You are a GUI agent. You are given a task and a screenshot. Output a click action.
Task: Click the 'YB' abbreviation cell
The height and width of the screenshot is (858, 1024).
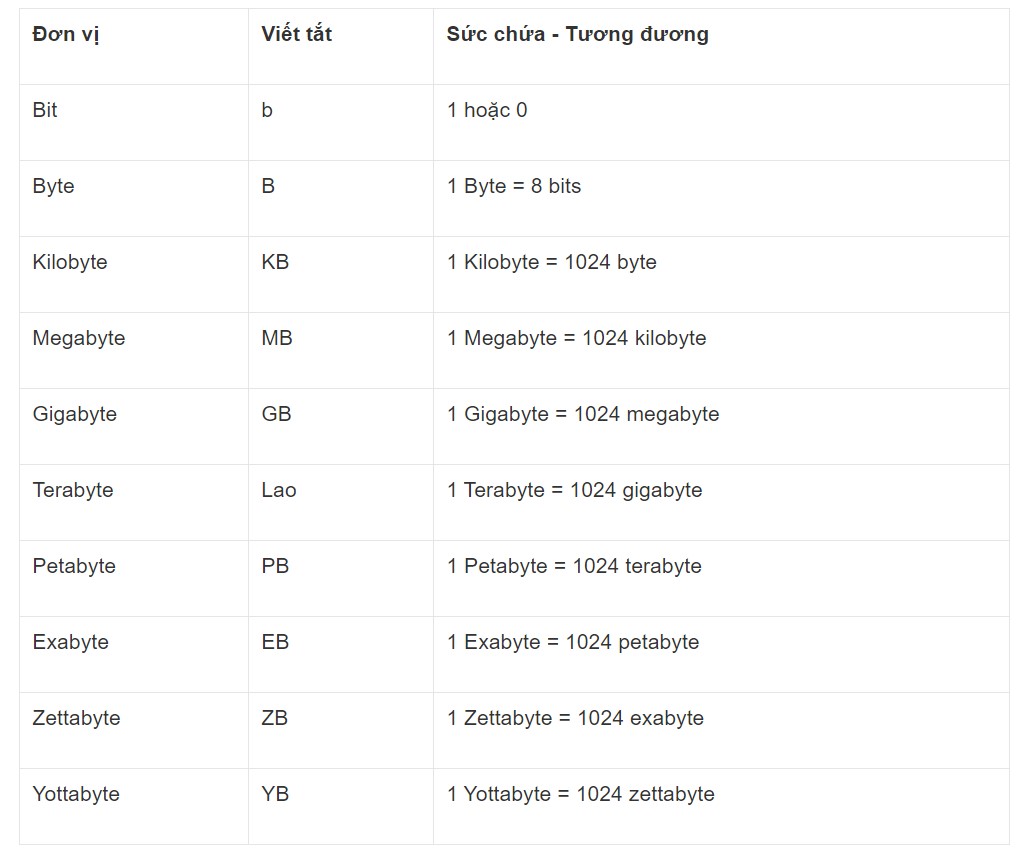pyautogui.click(x=275, y=795)
